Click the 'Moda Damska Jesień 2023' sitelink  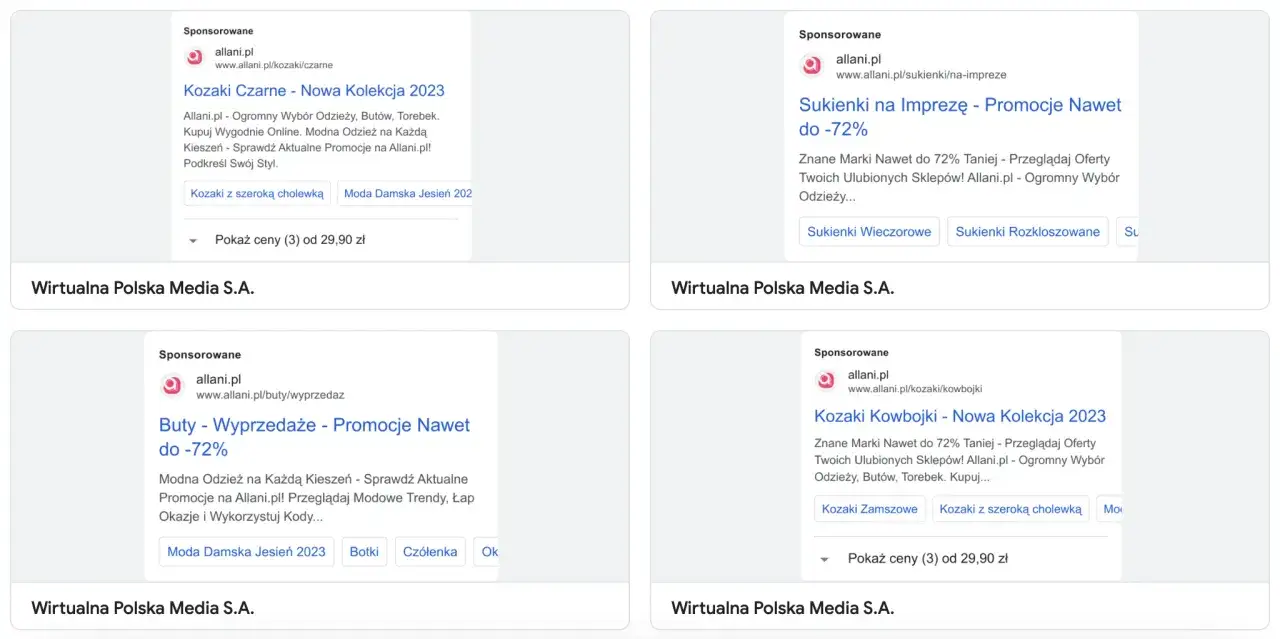[x=246, y=551]
